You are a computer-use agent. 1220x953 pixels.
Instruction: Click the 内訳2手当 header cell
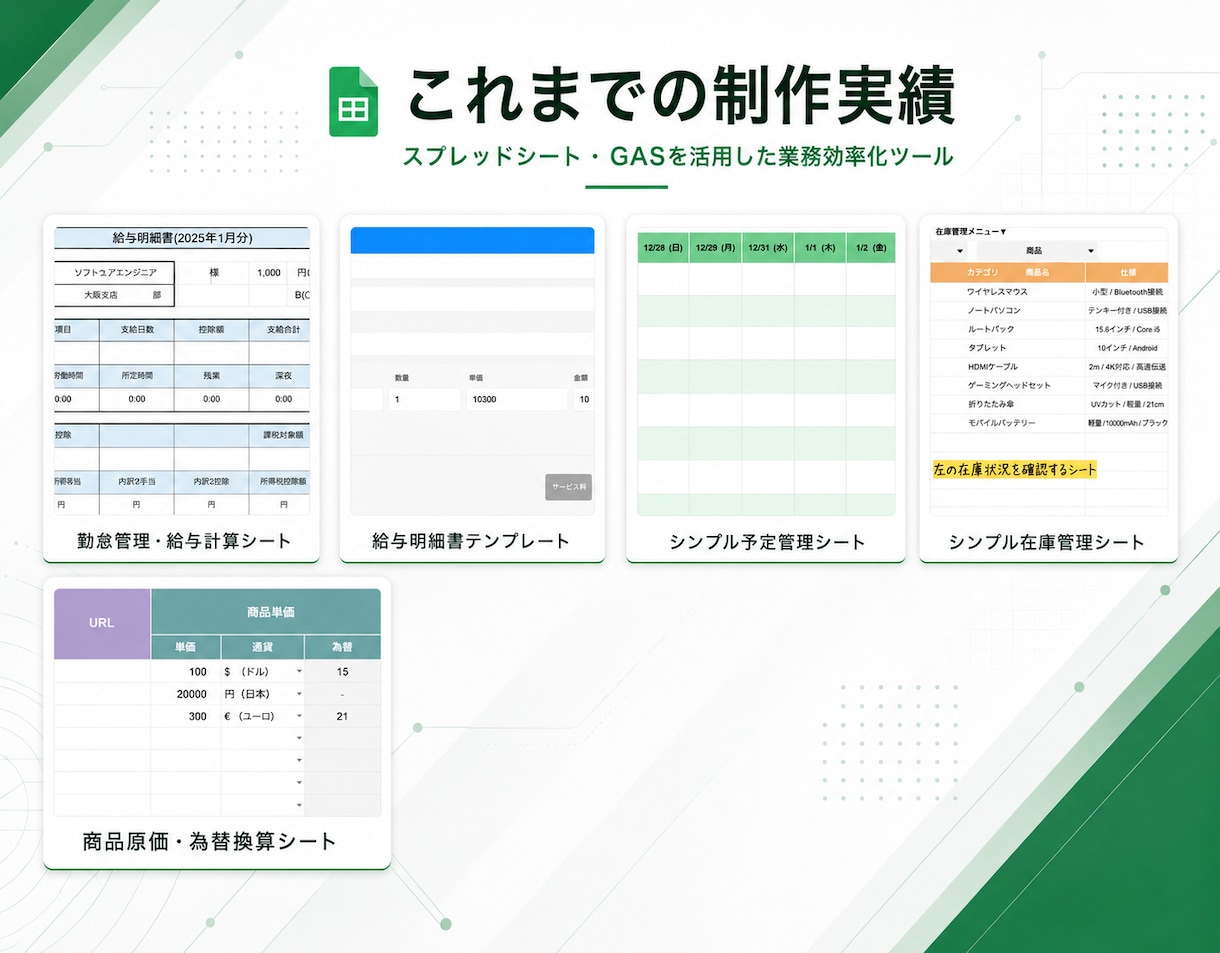click(x=137, y=481)
